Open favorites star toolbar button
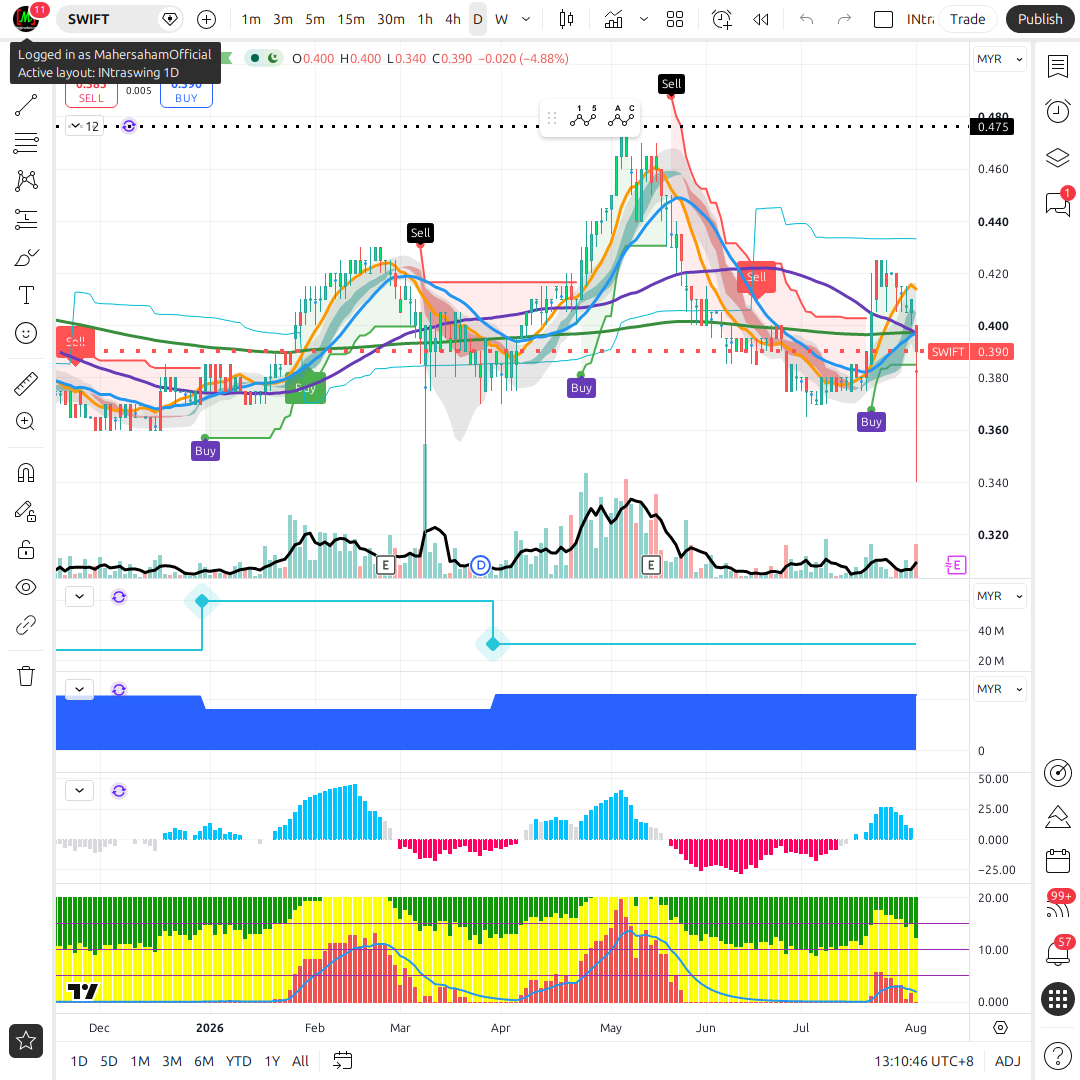Viewport: 1080px width, 1080px height. (x=26, y=1041)
